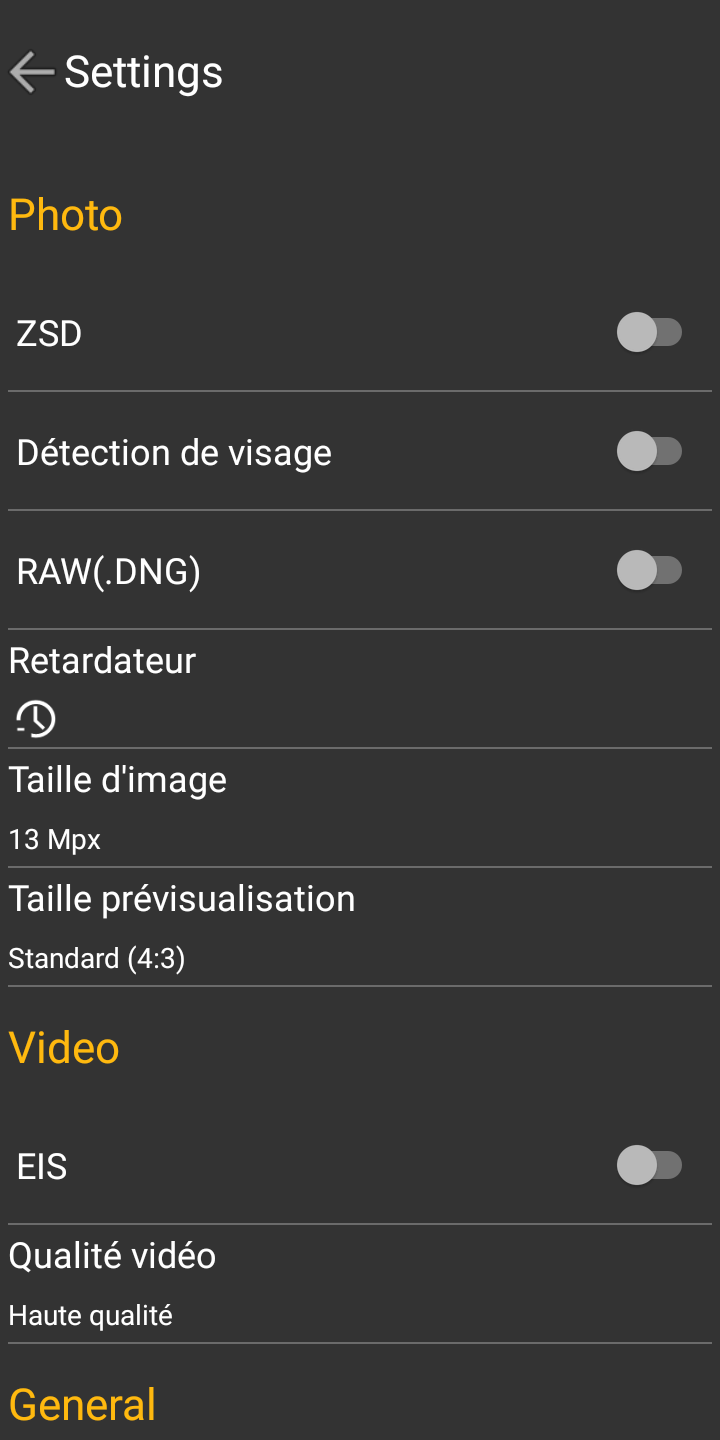Screen dimensions: 720x1440
Task: Toggle the ZSD switch
Action: [649, 333]
